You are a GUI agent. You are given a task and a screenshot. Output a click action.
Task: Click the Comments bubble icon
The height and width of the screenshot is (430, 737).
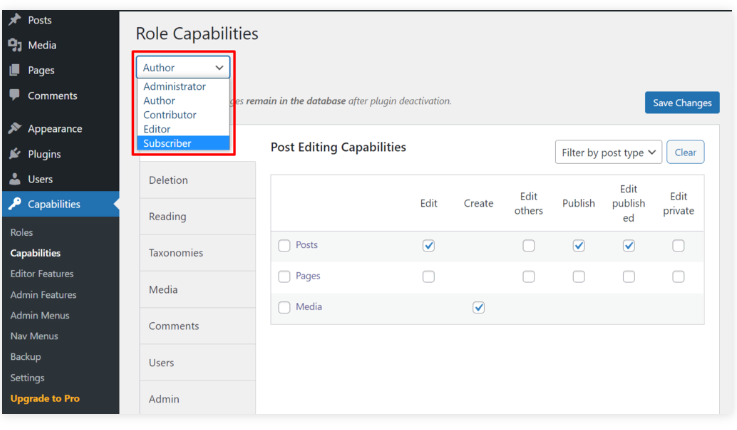click(x=15, y=95)
